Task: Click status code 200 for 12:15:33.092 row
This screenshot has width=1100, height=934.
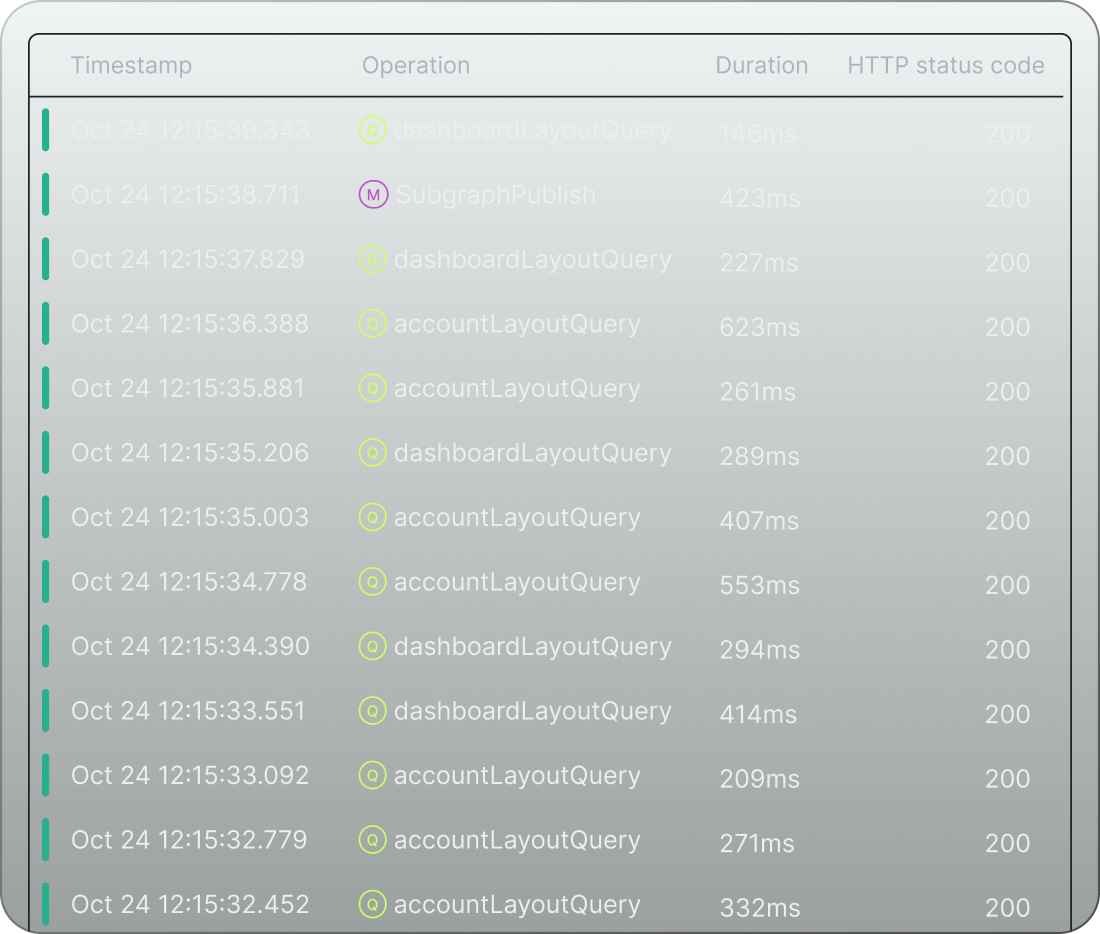Action: (x=1007, y=779)
